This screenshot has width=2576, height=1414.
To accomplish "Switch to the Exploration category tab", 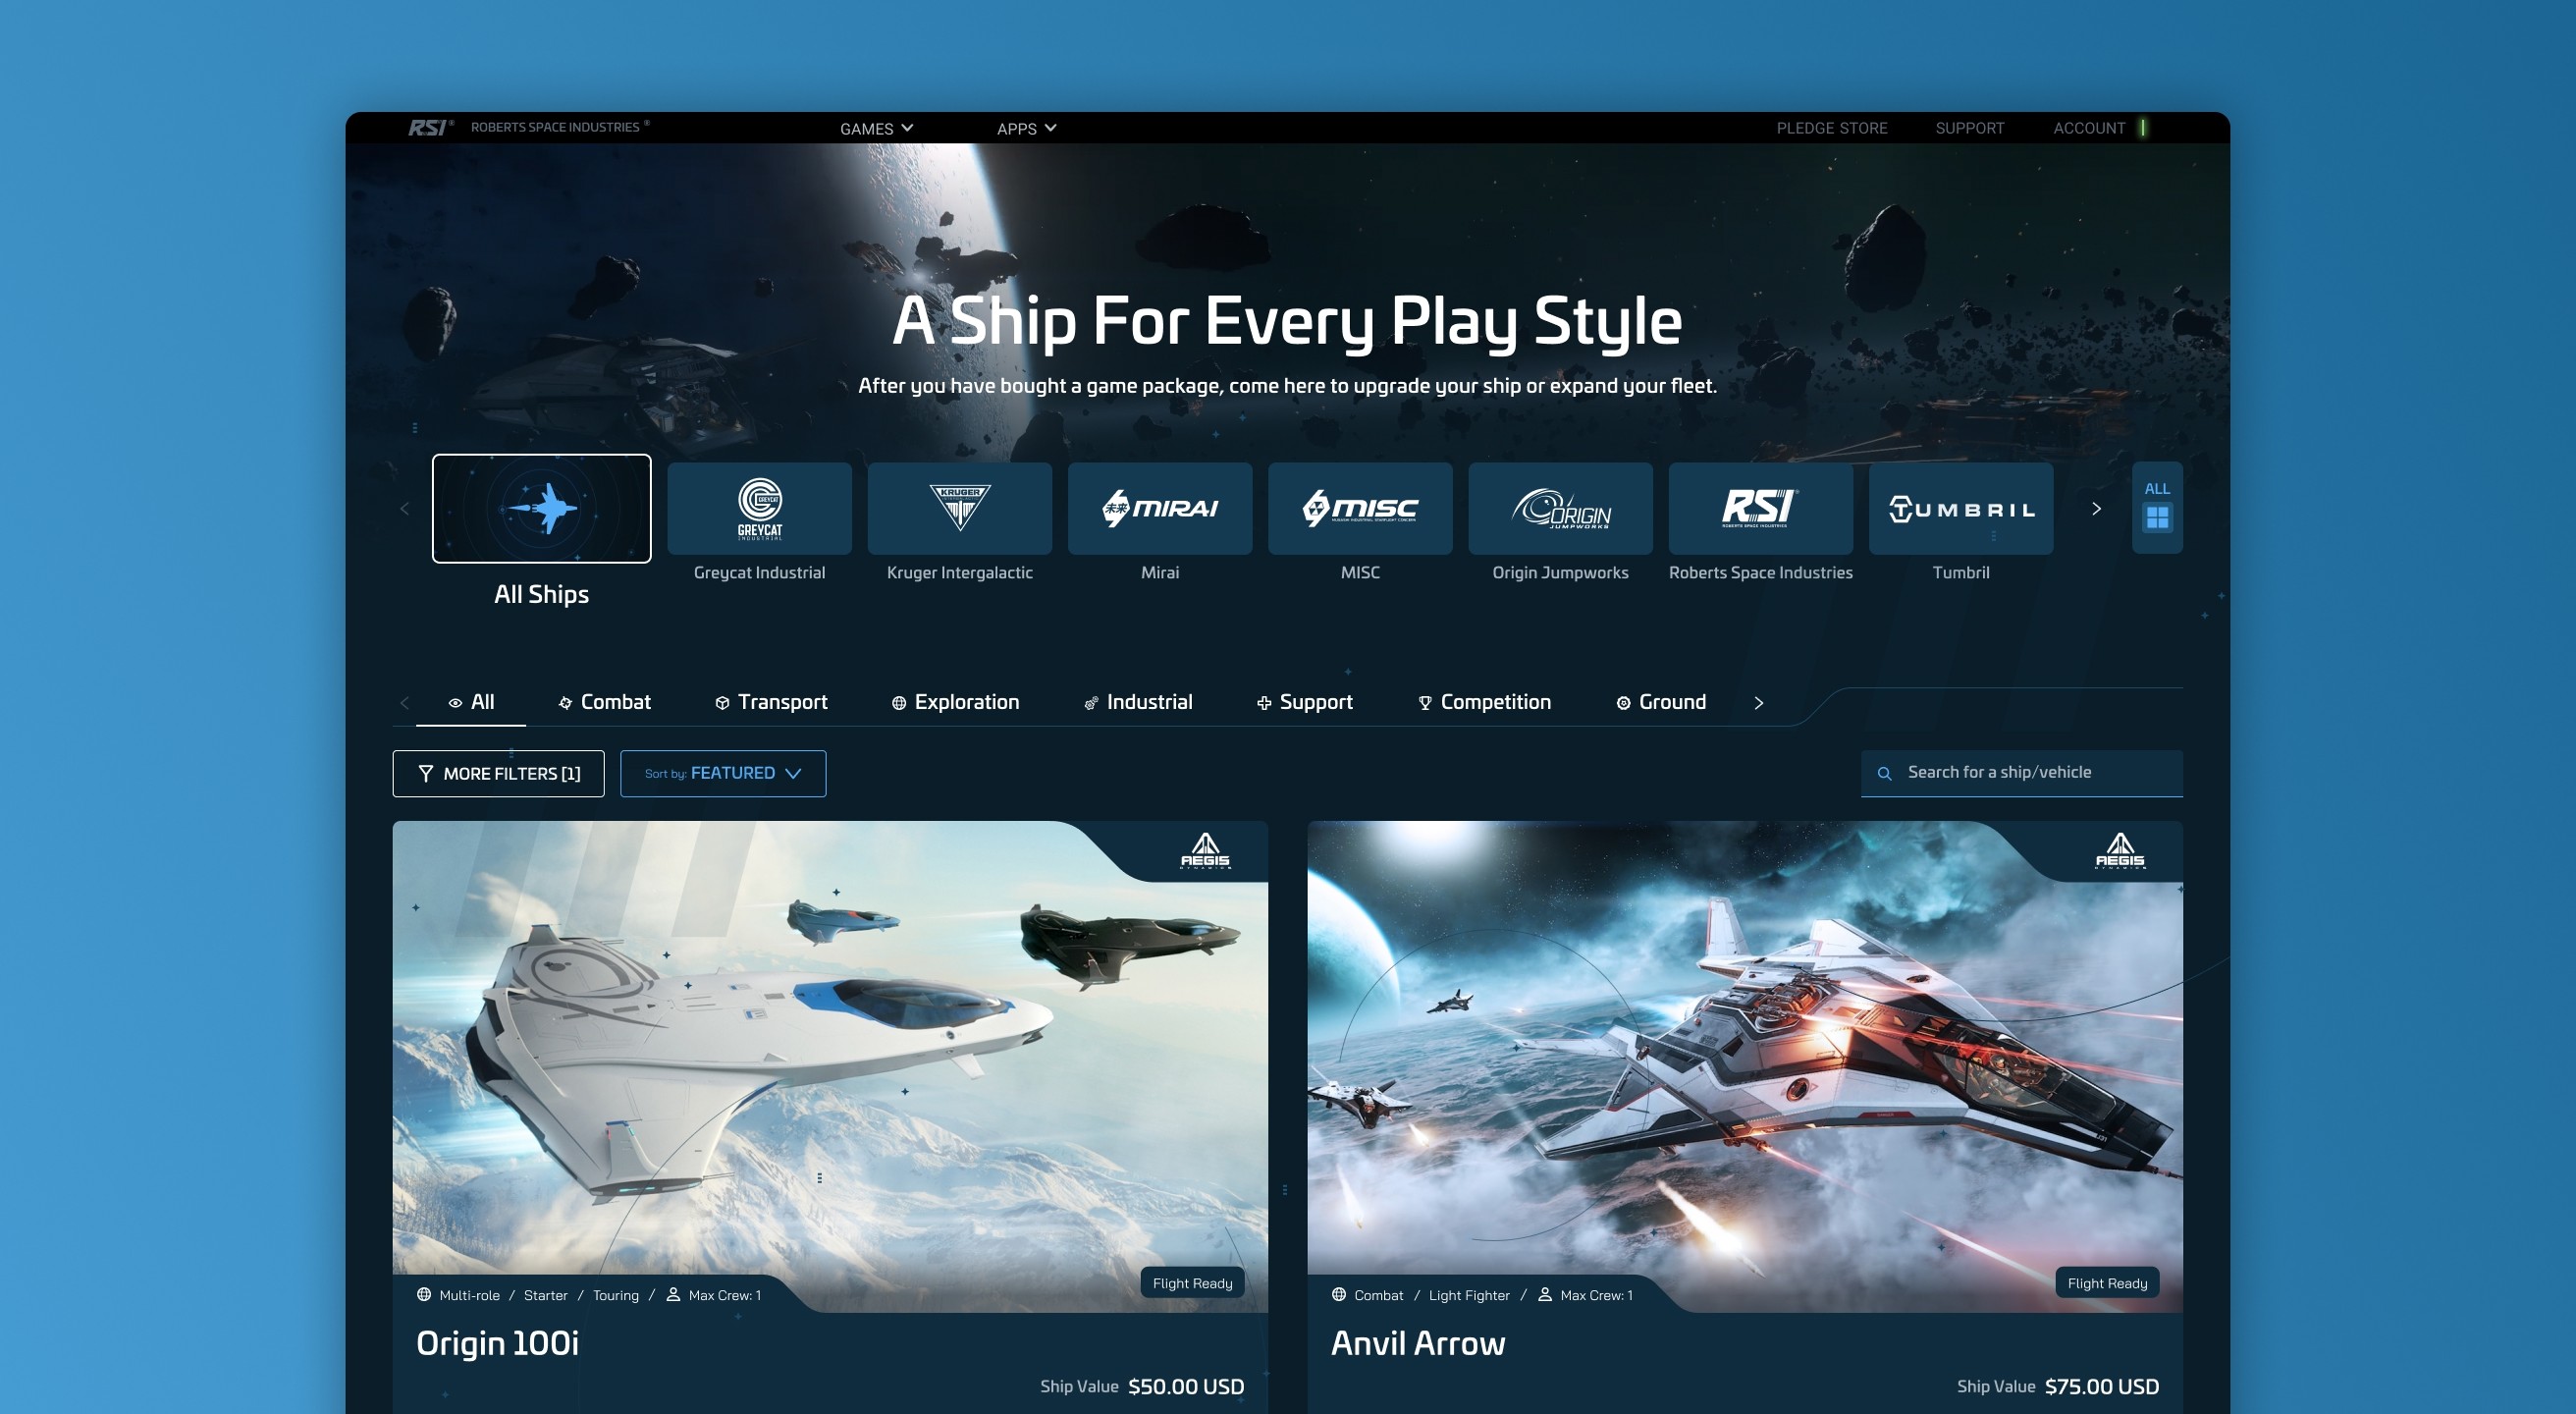I will click(955, 702).
